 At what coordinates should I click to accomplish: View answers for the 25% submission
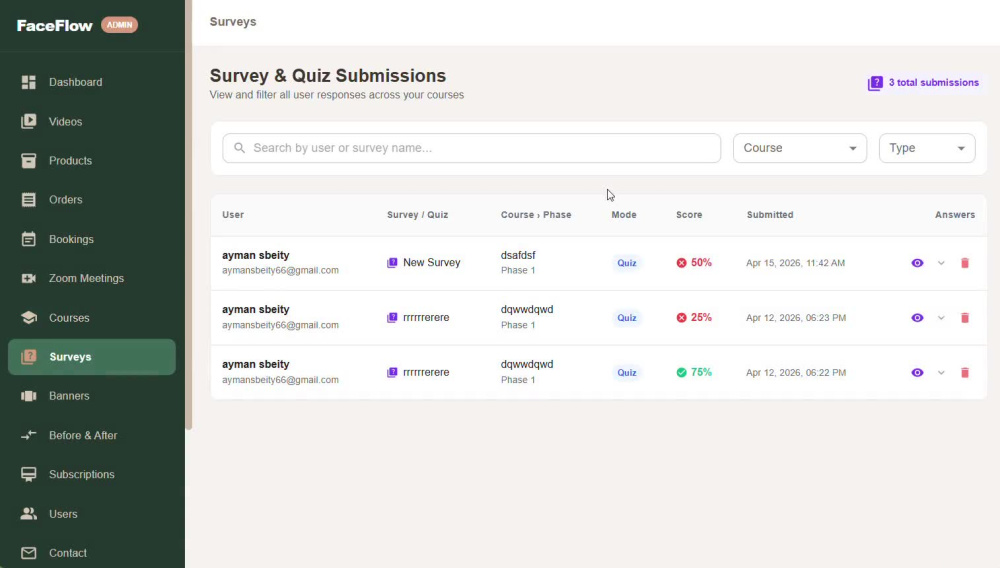pyautogui.click(x=917, y=317)
